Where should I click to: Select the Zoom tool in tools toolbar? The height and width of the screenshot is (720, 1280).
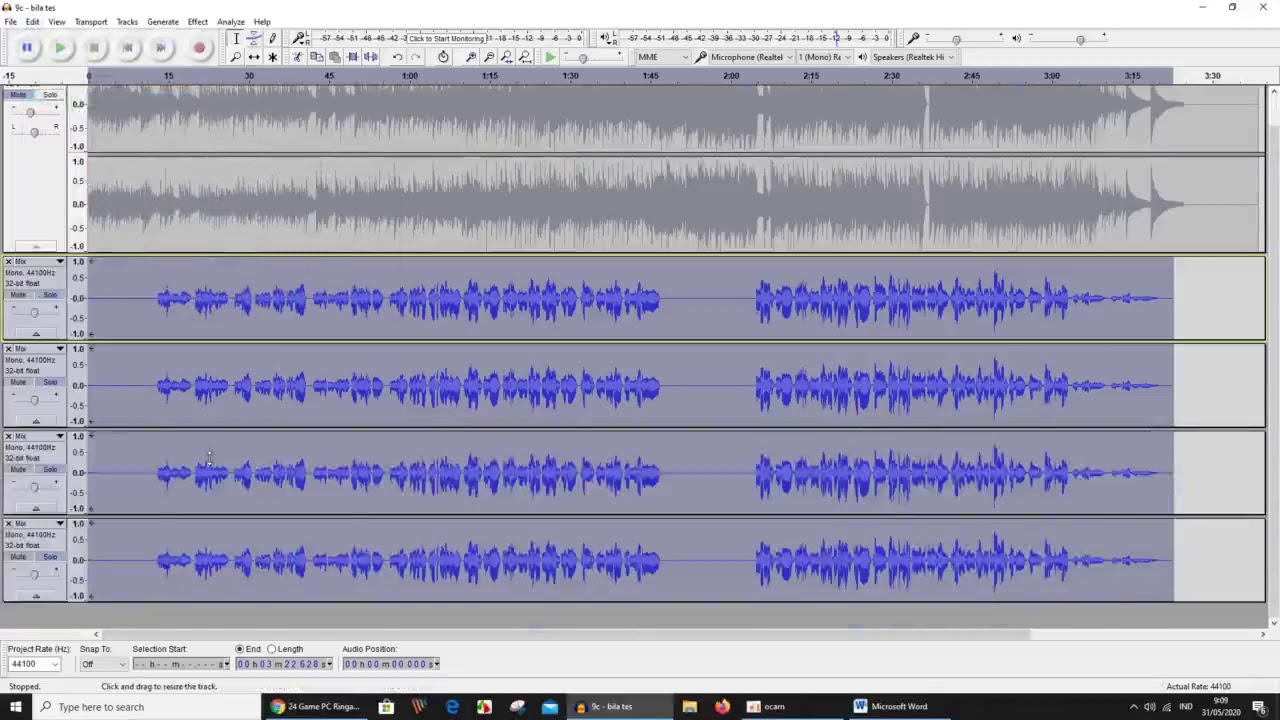(236, 57)
